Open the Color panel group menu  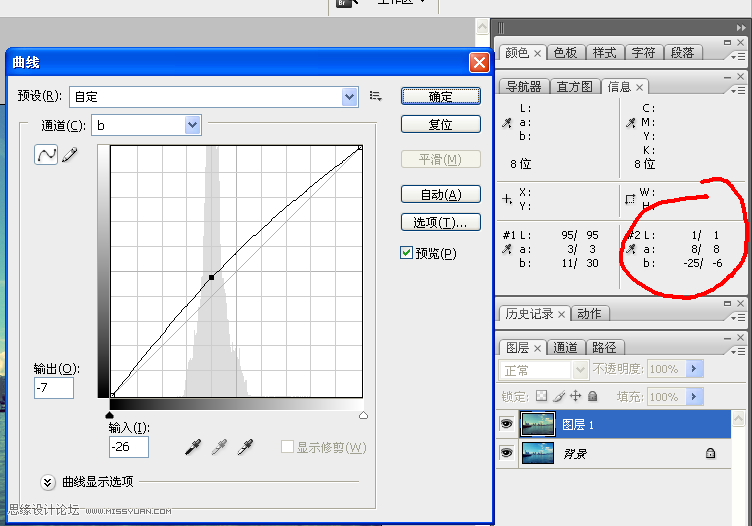(738, 57)
